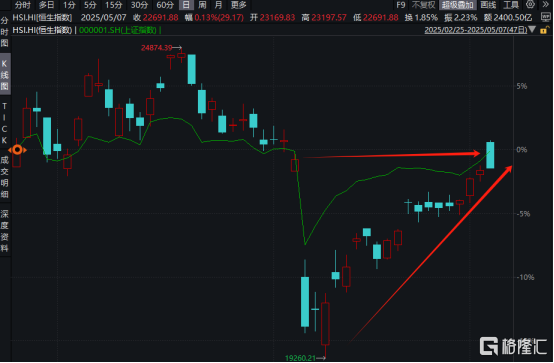The width and height of the screenshot is (554, 363).
Task: Open chart settings gear icon
Action: [x=530, y=4]
